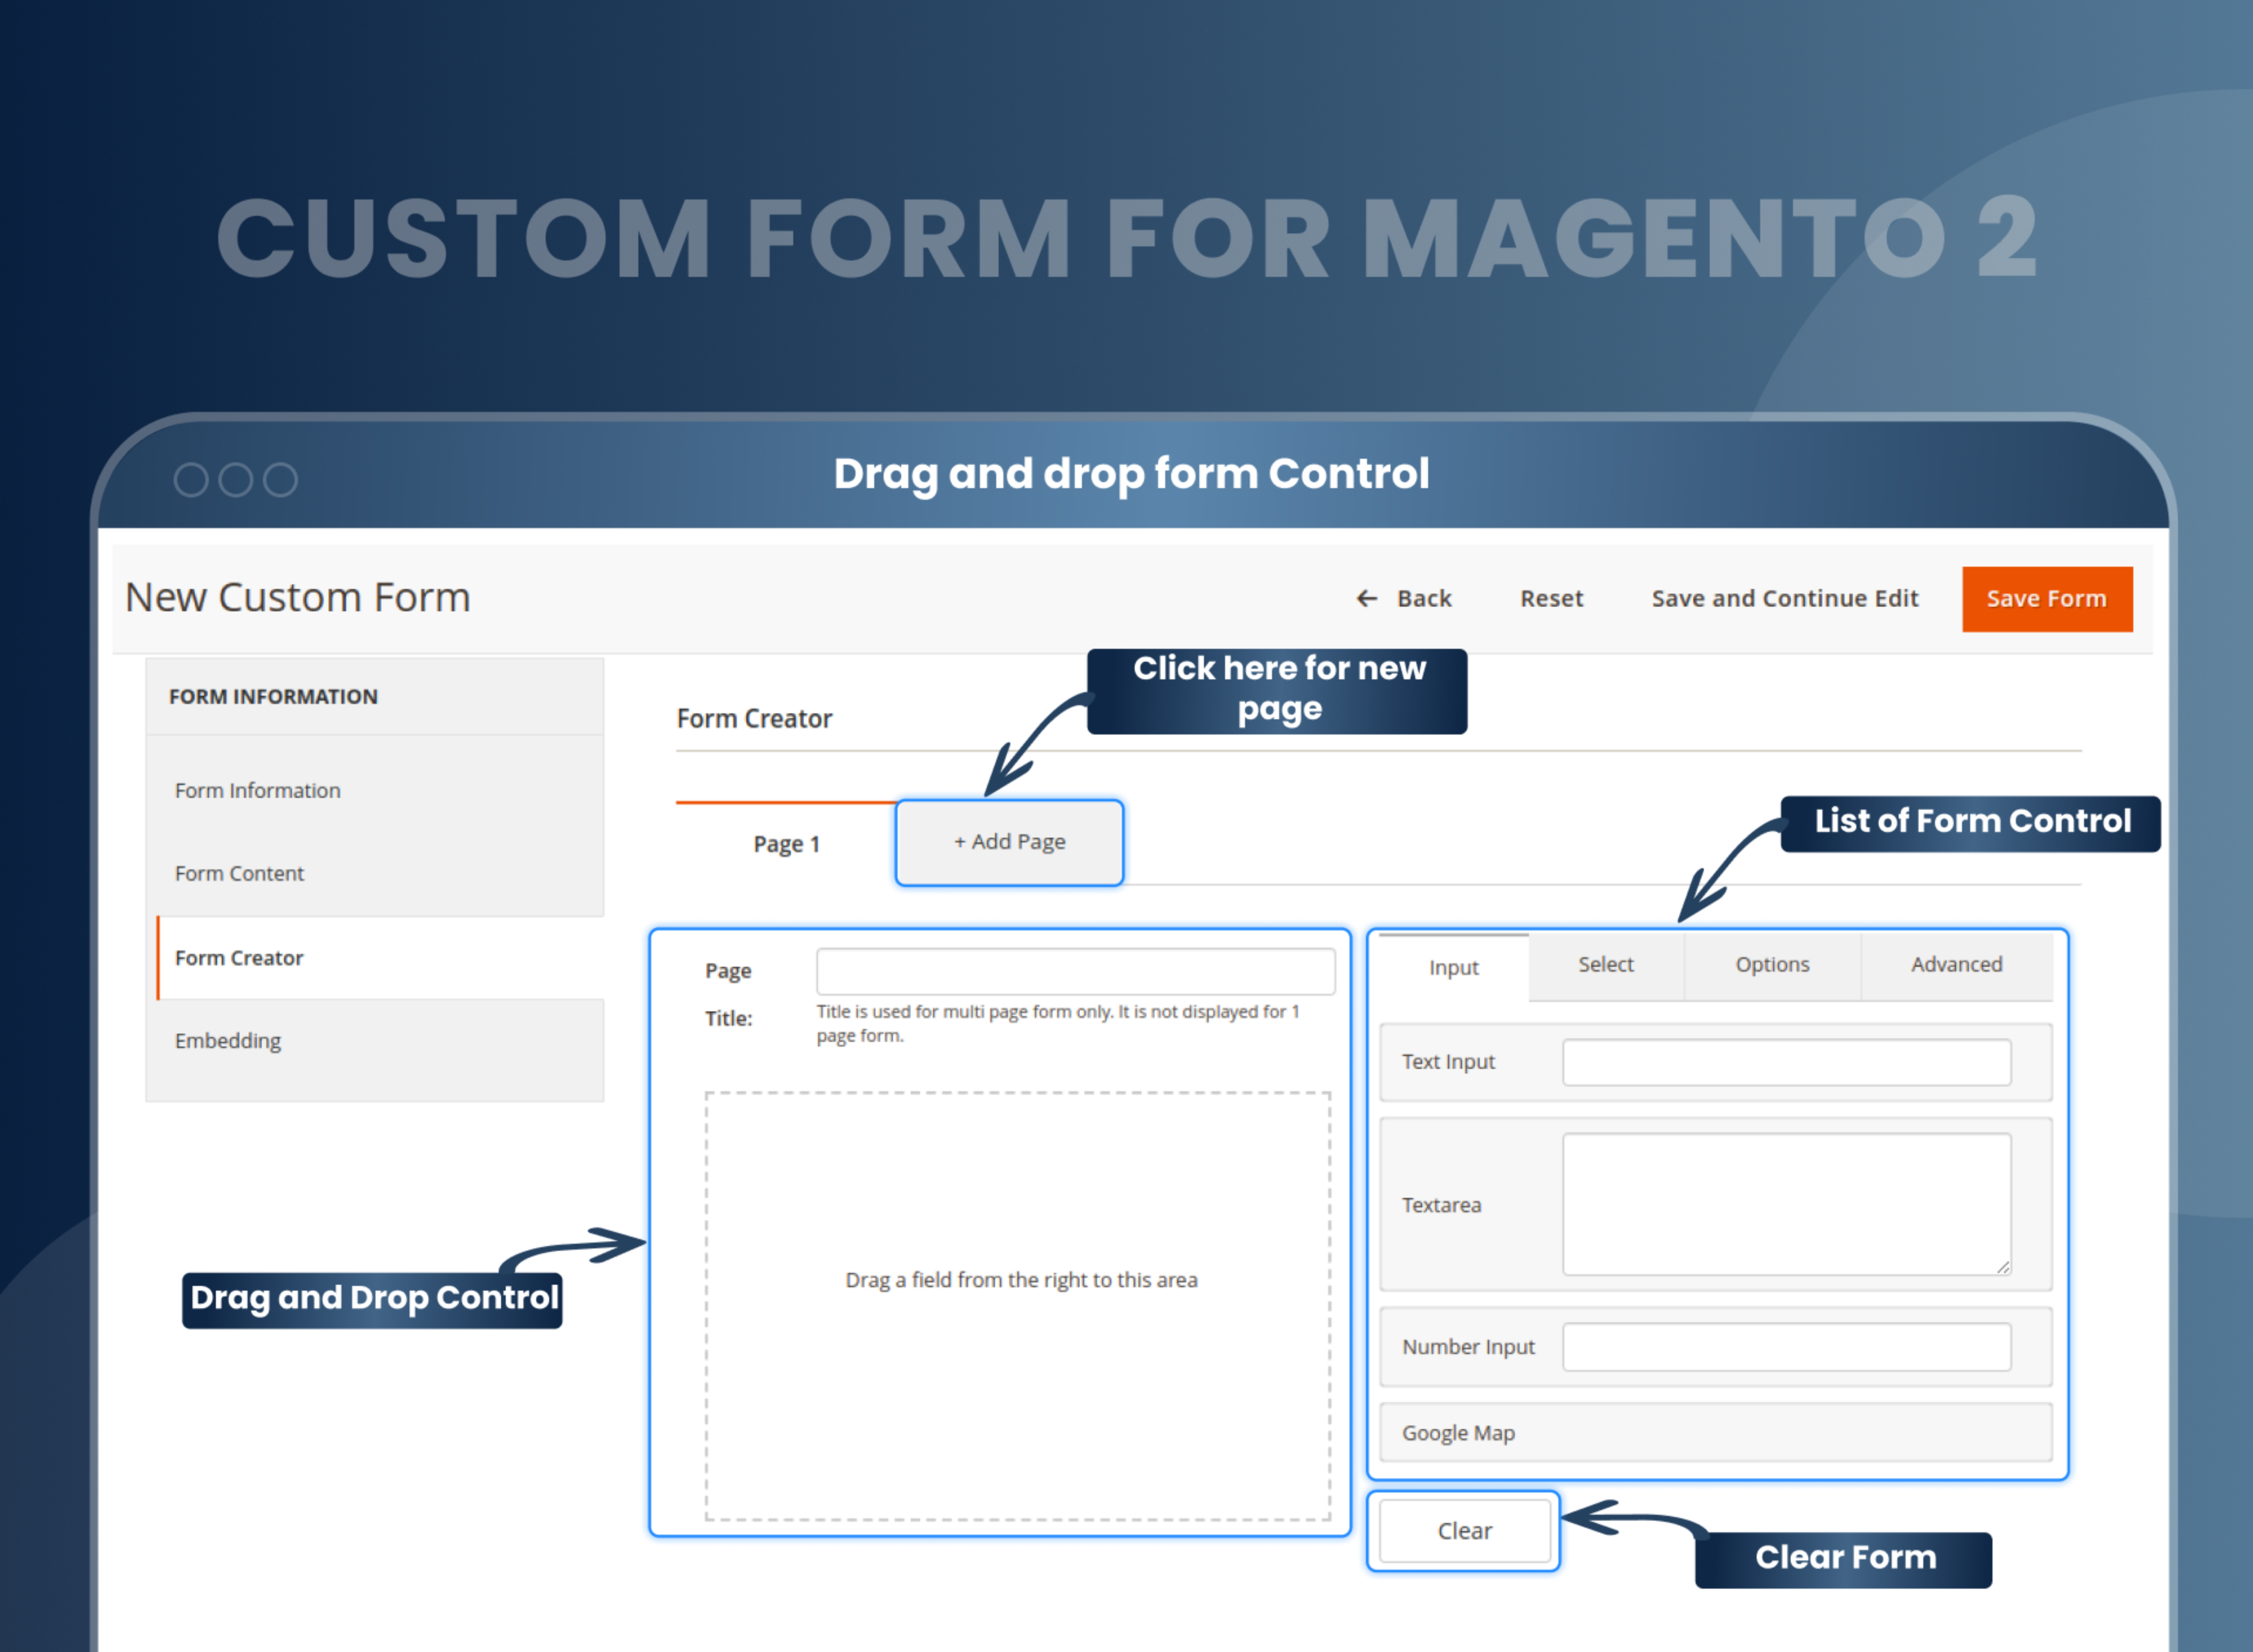Click the Form Creator section heading

(x=754, y=718)
